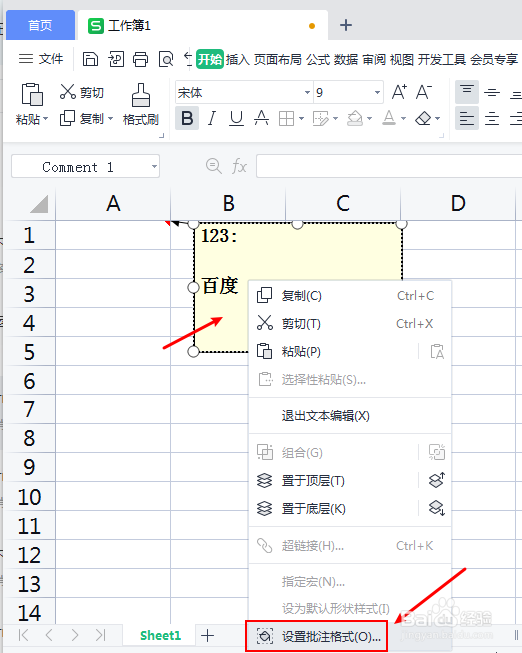Expand the font color dropdown arrow
This screenshot has width=522, height=653.
click(x=403, y=119)
